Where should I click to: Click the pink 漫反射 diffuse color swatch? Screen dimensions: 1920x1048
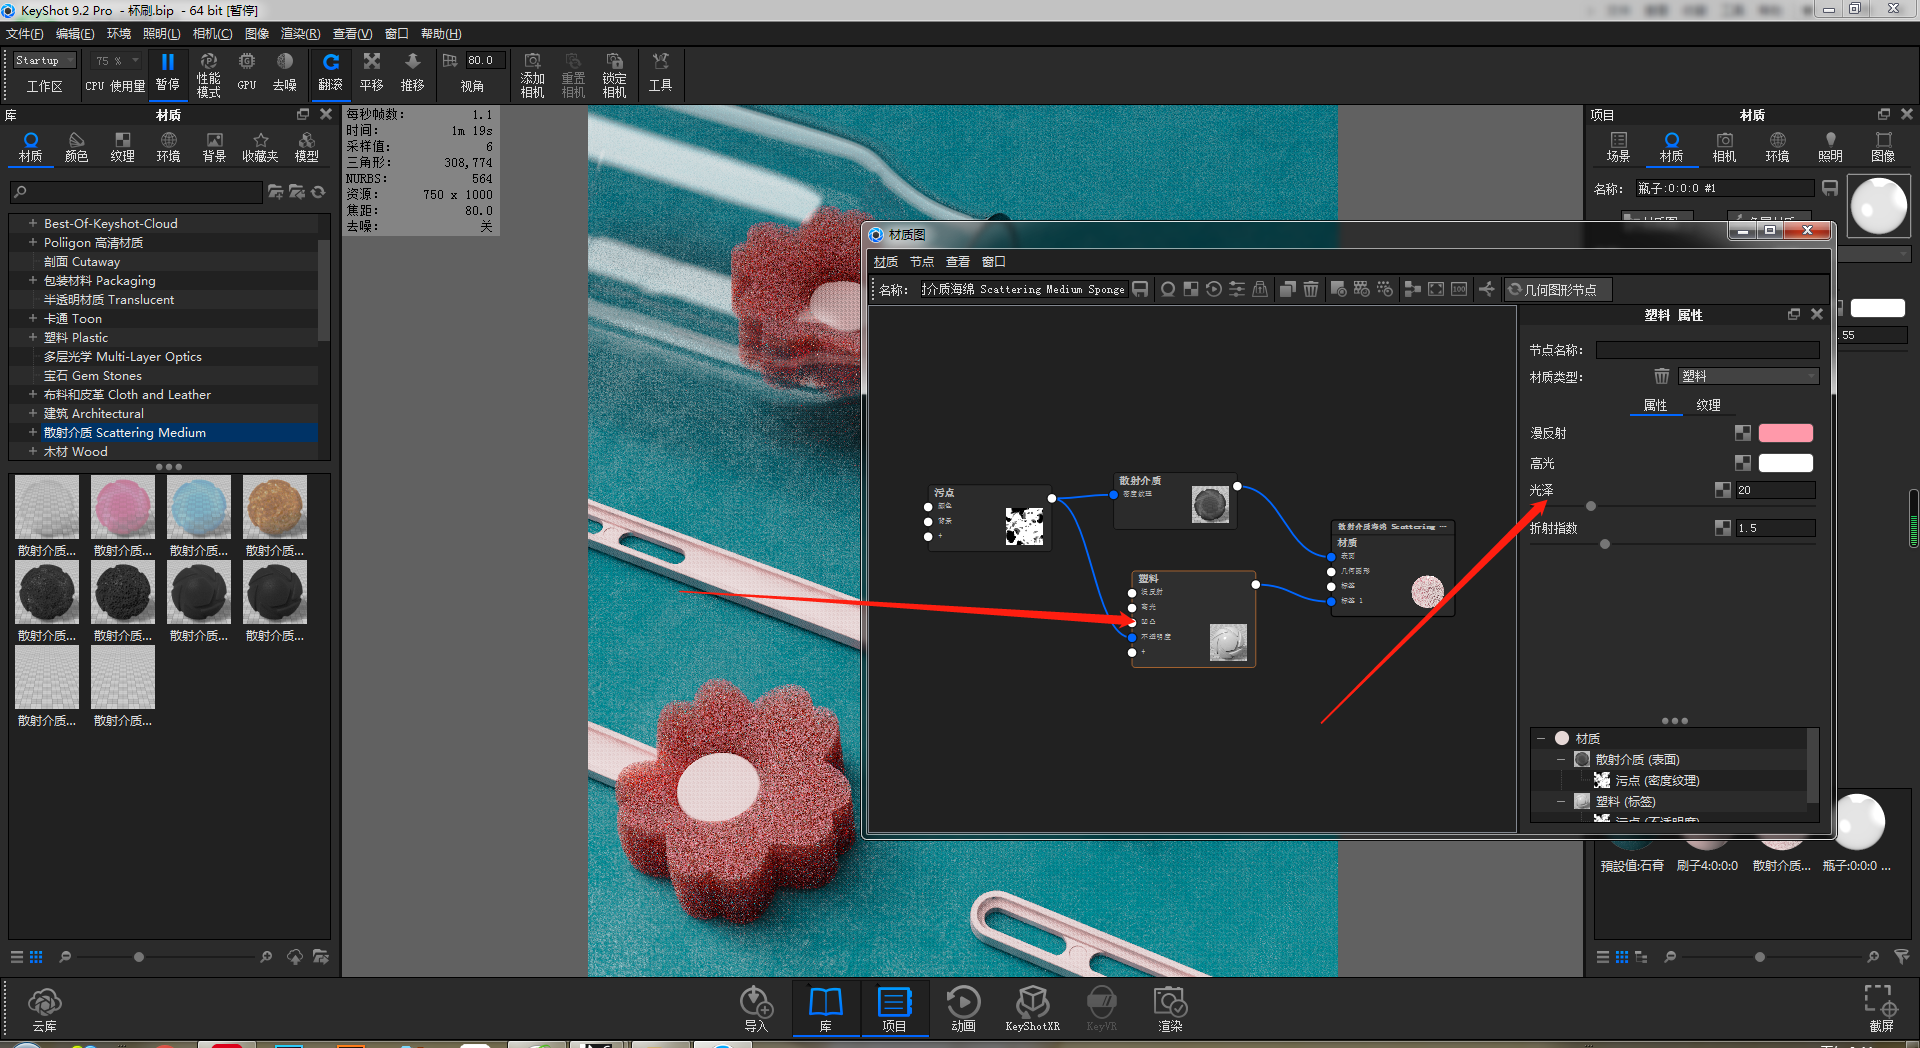coord(1786,432)
